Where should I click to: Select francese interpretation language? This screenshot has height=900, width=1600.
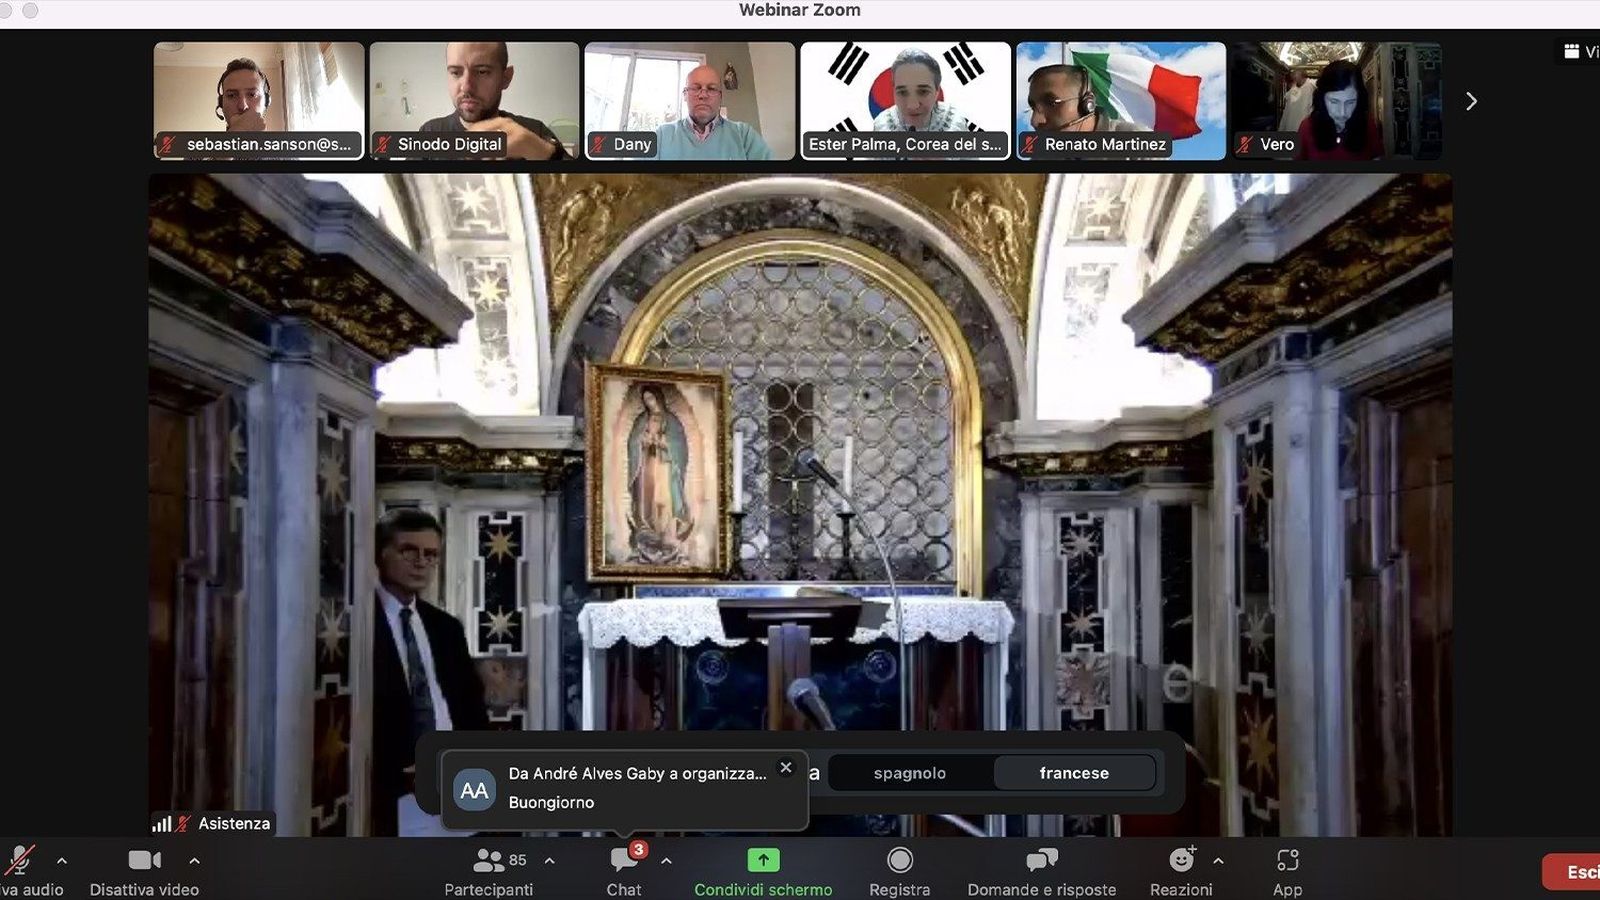point(1075,772)
